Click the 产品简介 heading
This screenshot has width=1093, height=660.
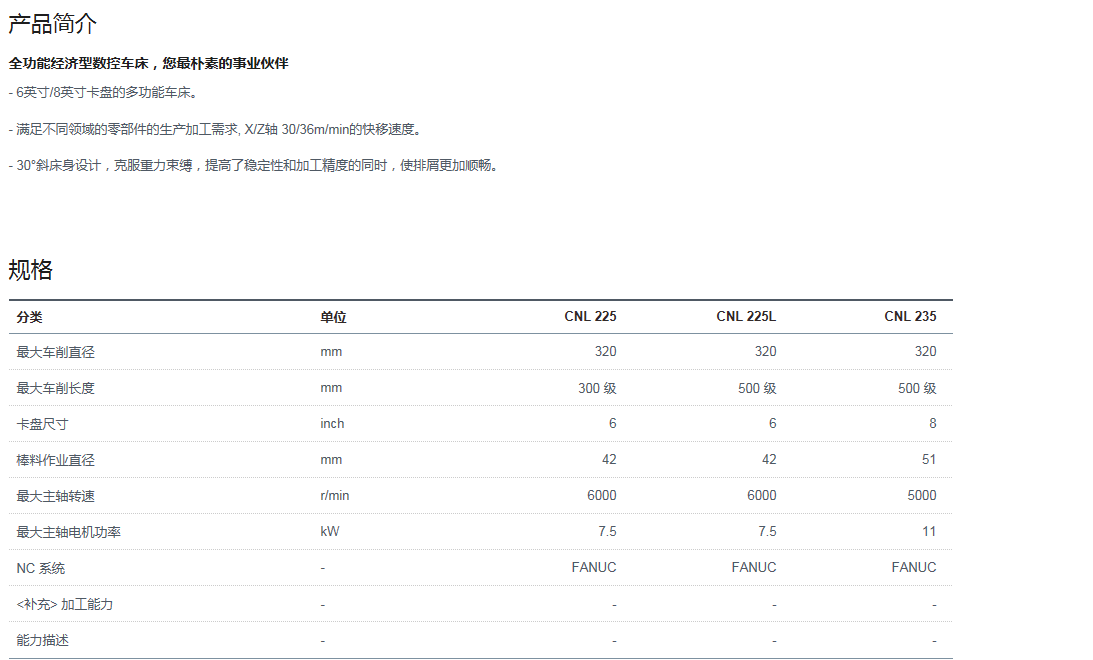tap(52, 24)
